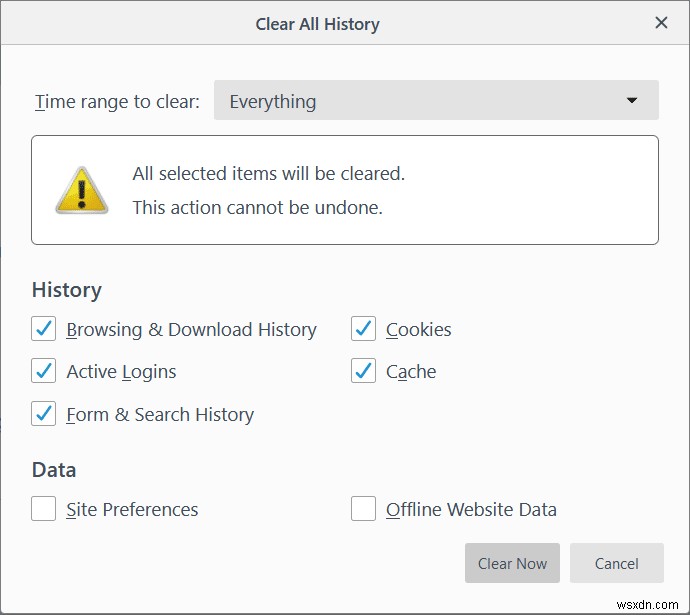The width and height of the screenshot is (690, 615).
Task: Uncheck Browsing & Download History
Action: click(44, 329)
